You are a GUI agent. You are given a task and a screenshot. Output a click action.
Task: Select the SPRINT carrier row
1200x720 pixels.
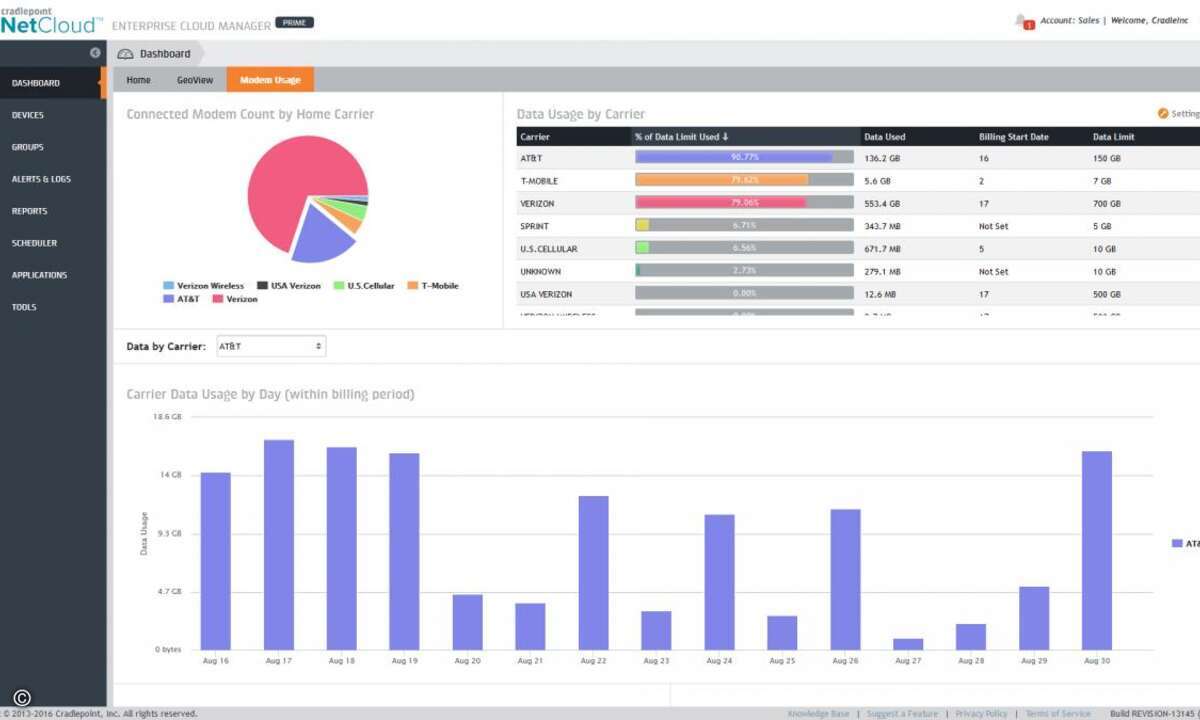pyautogui.click(x=858, y=226)
